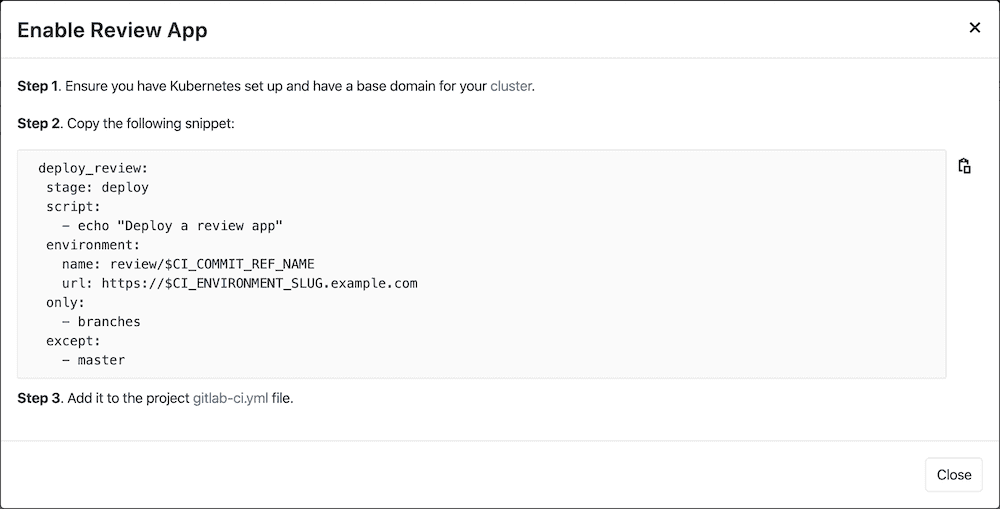Click the deploy_review: line in the snippet
Screen dimensions: 1000x509
tap(93, 168)
